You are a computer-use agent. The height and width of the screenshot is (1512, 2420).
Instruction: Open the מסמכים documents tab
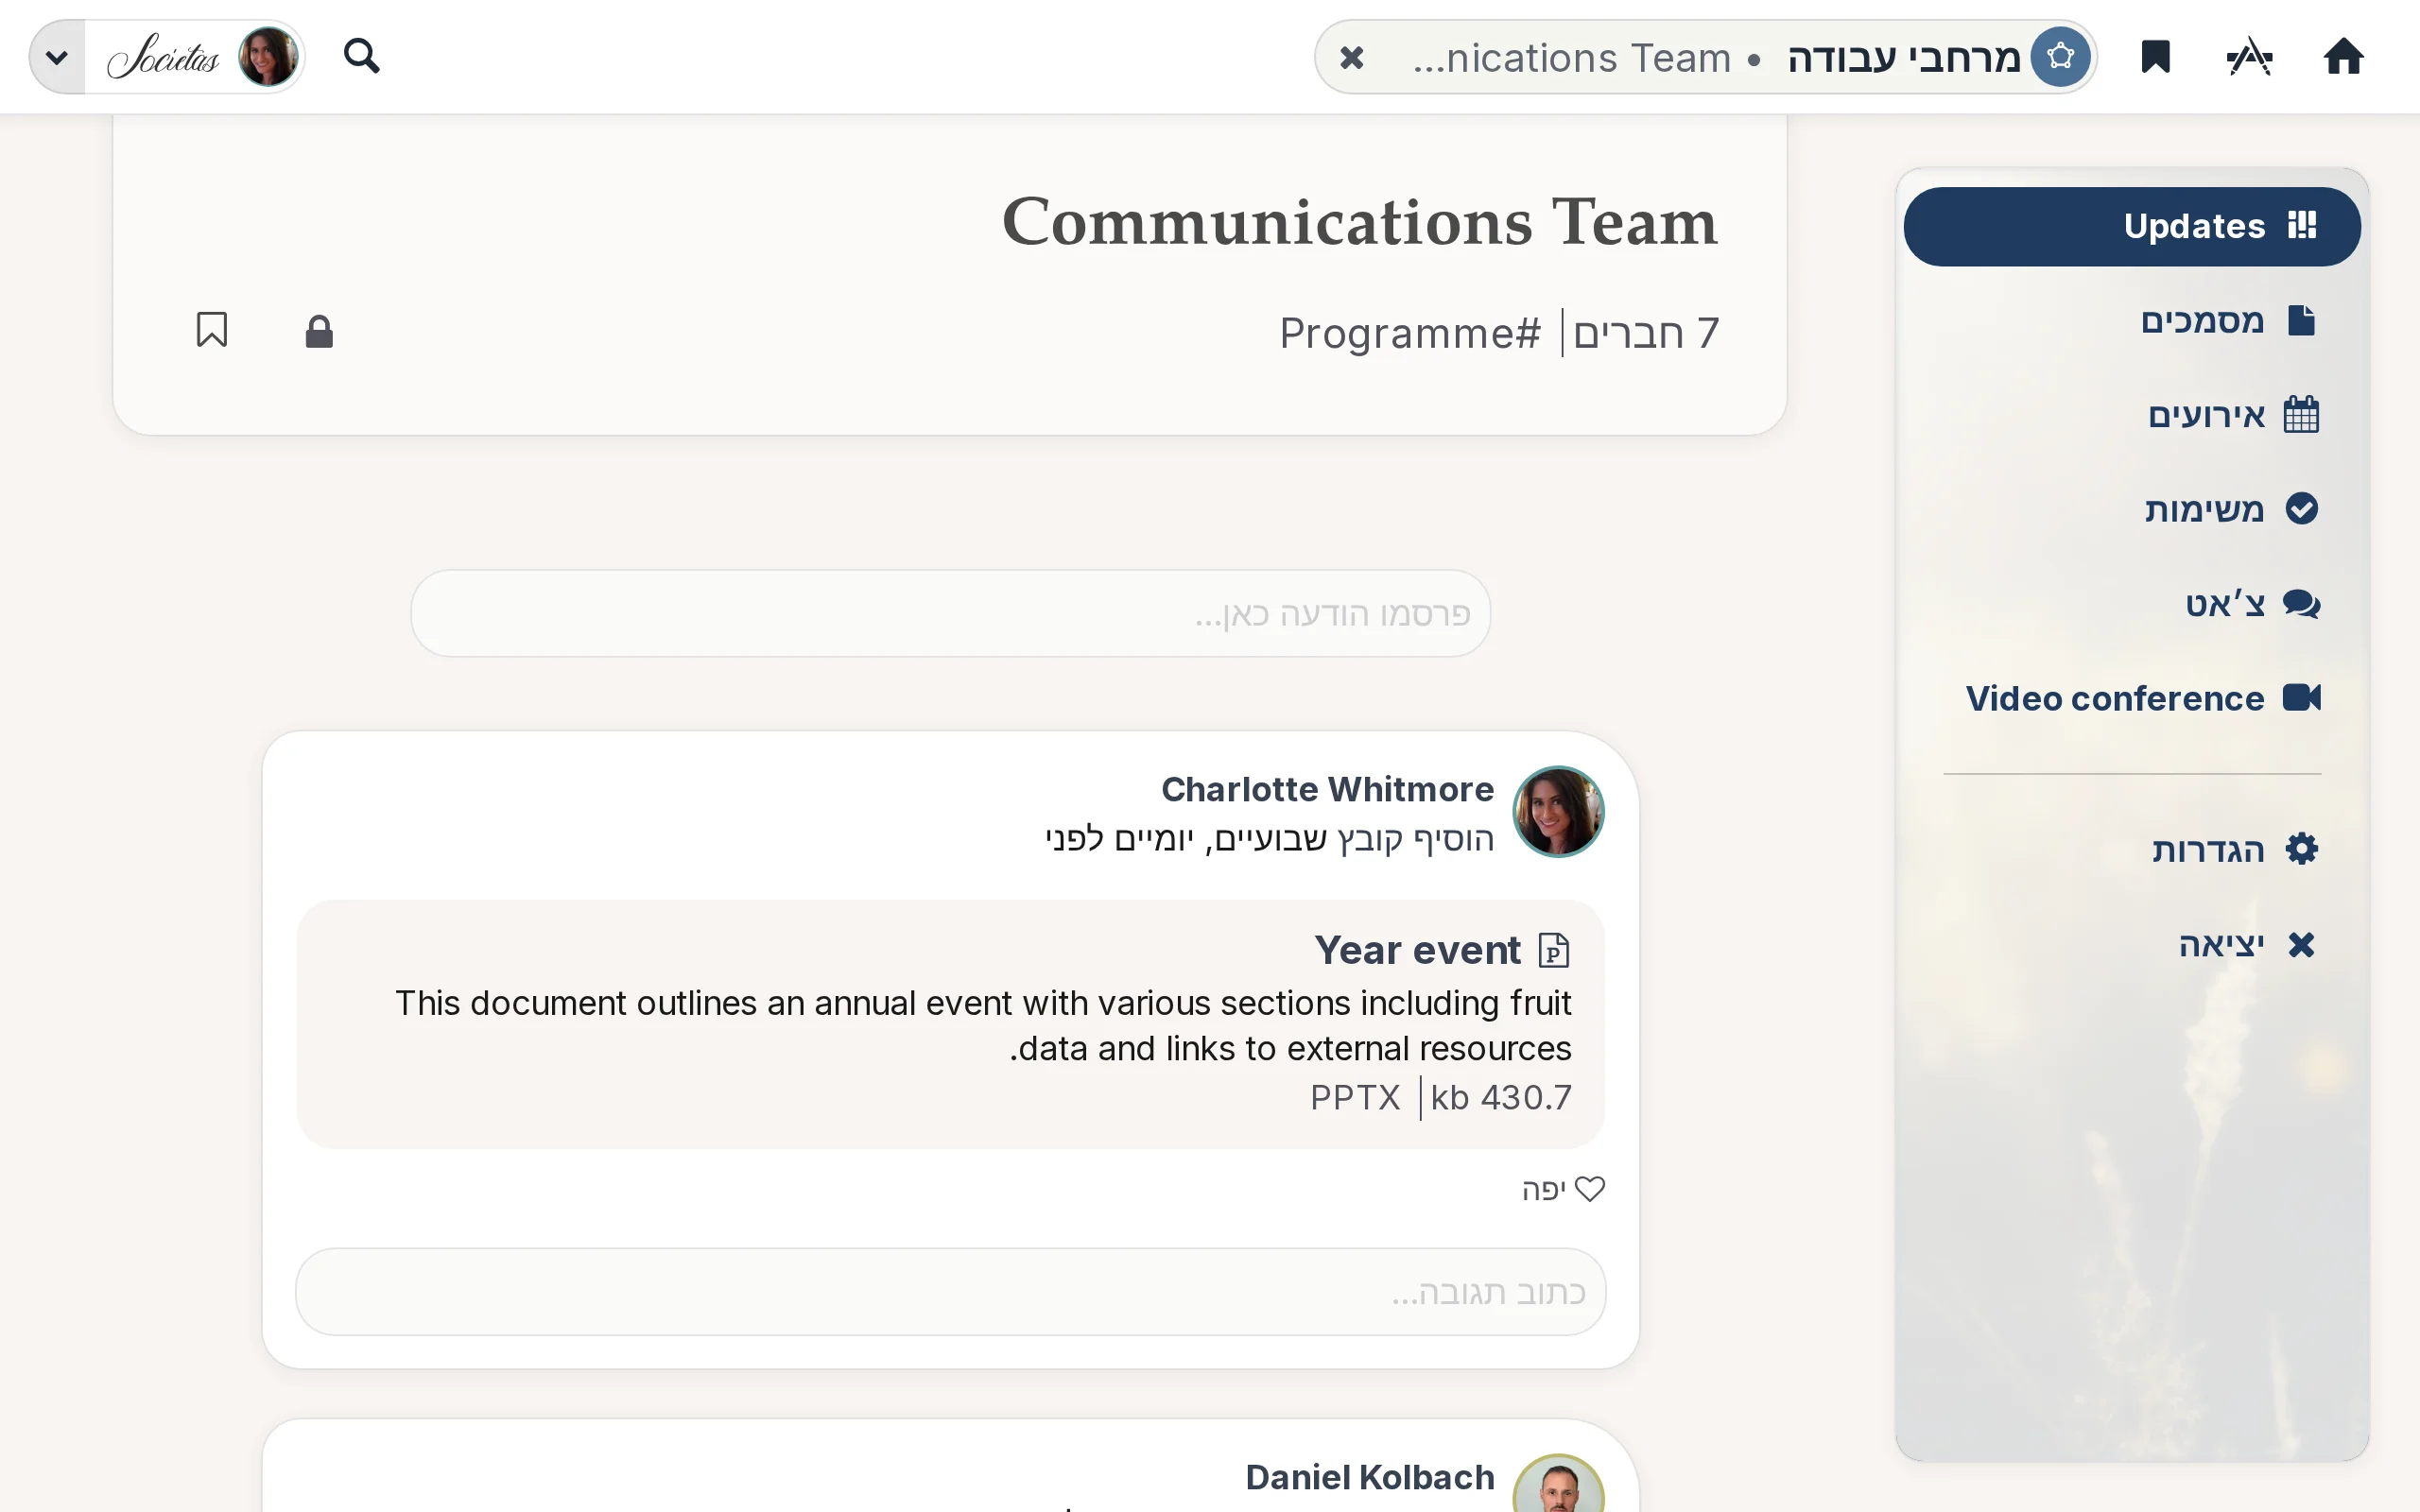[2132, 321]
